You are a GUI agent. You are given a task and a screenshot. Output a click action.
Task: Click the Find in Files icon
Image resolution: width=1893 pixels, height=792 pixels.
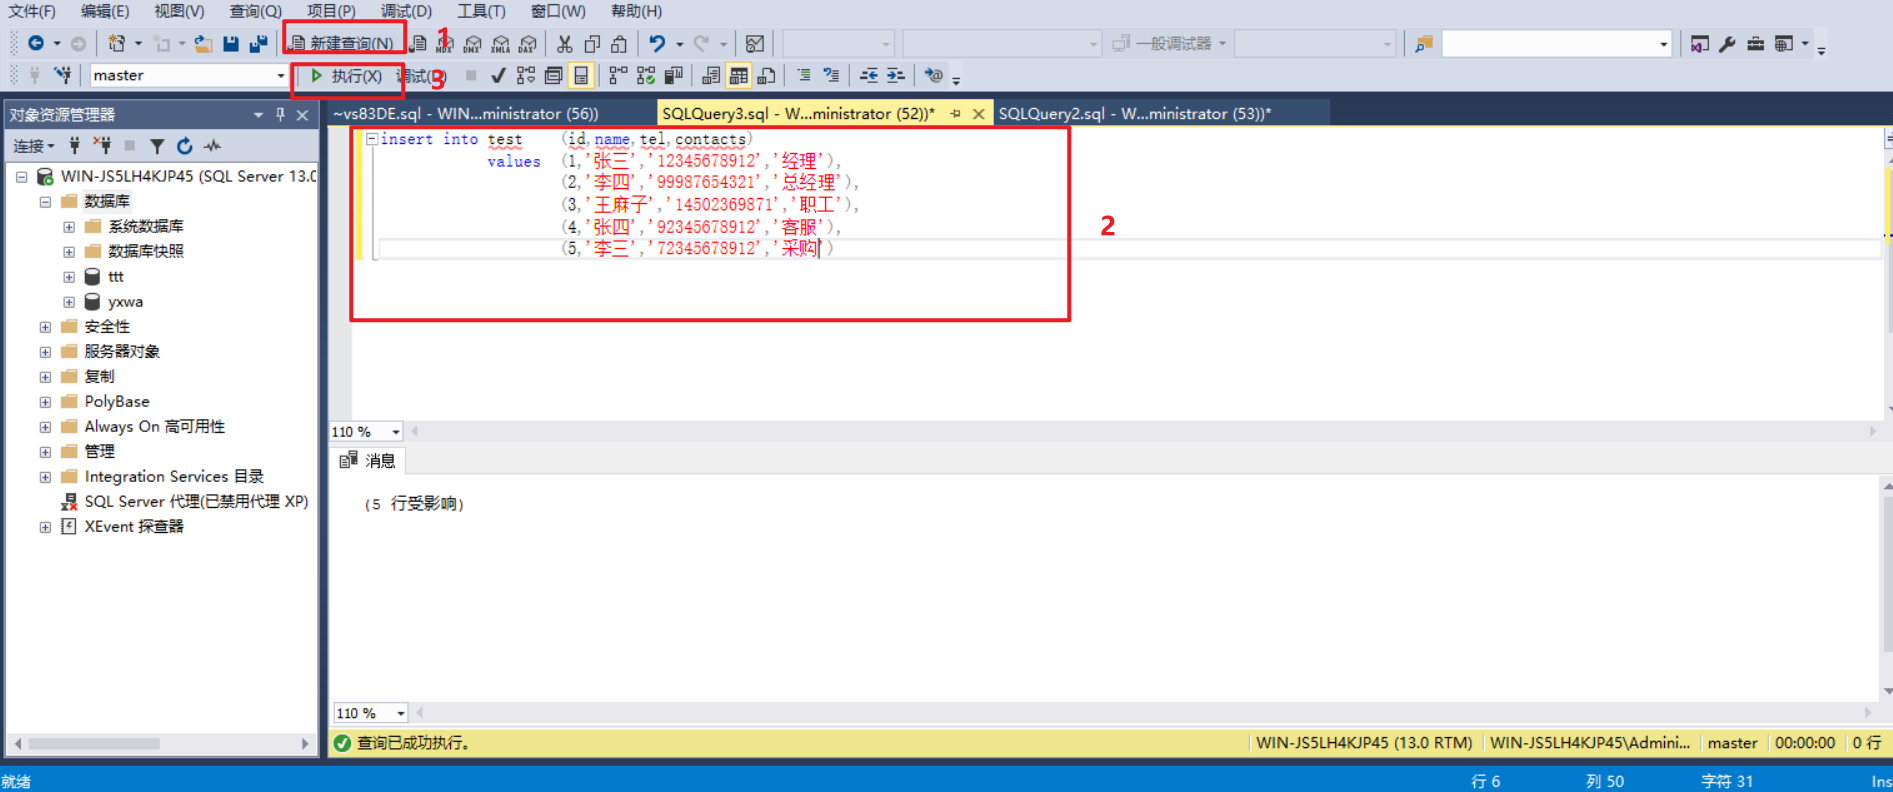1423,44
